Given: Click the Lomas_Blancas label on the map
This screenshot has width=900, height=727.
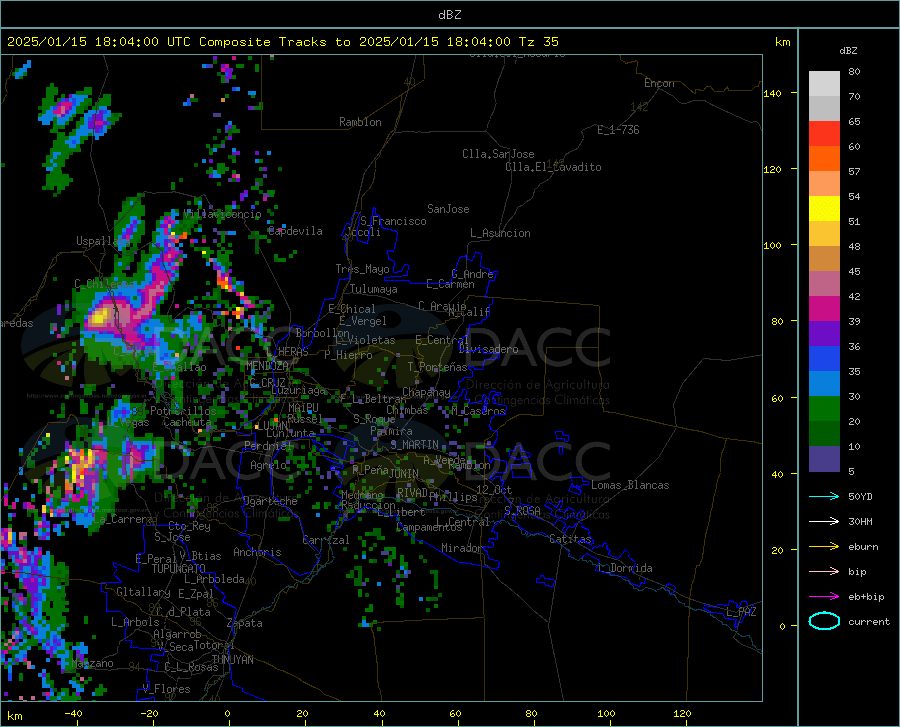Looking at the screenshot, I should point(630,485).
